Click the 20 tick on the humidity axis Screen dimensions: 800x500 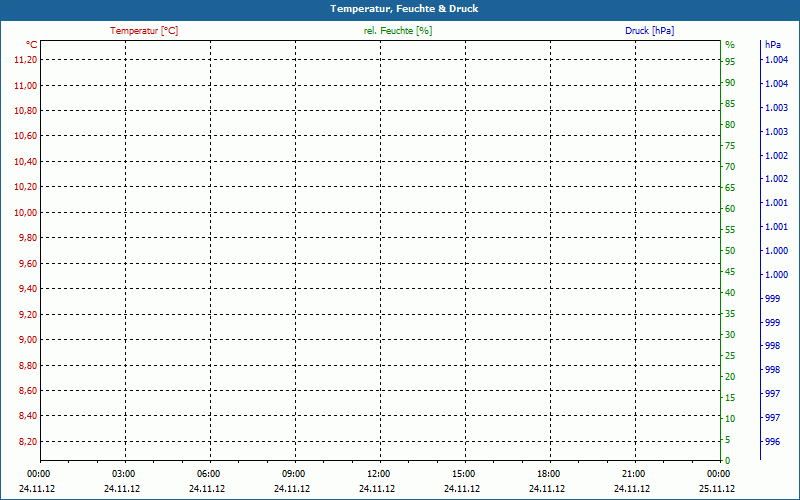tap(730, 377)
